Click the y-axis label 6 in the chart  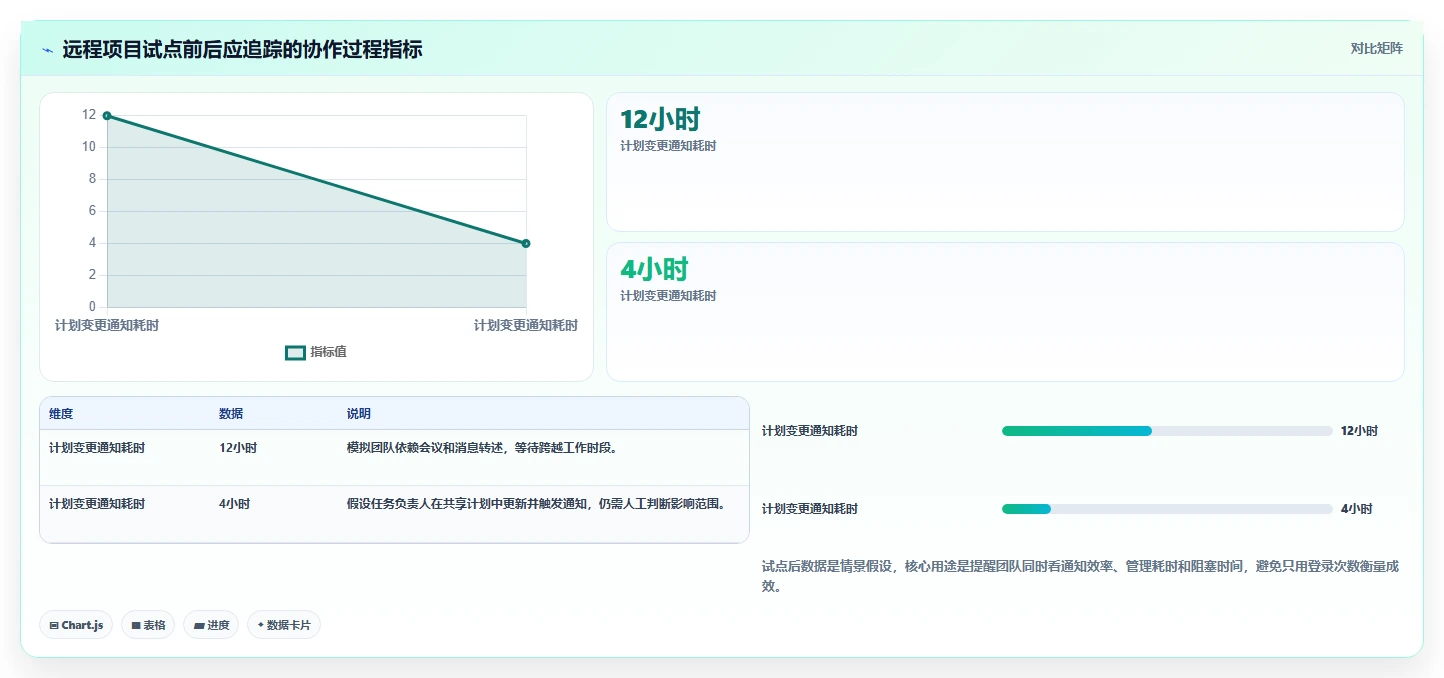coord(92,211)
